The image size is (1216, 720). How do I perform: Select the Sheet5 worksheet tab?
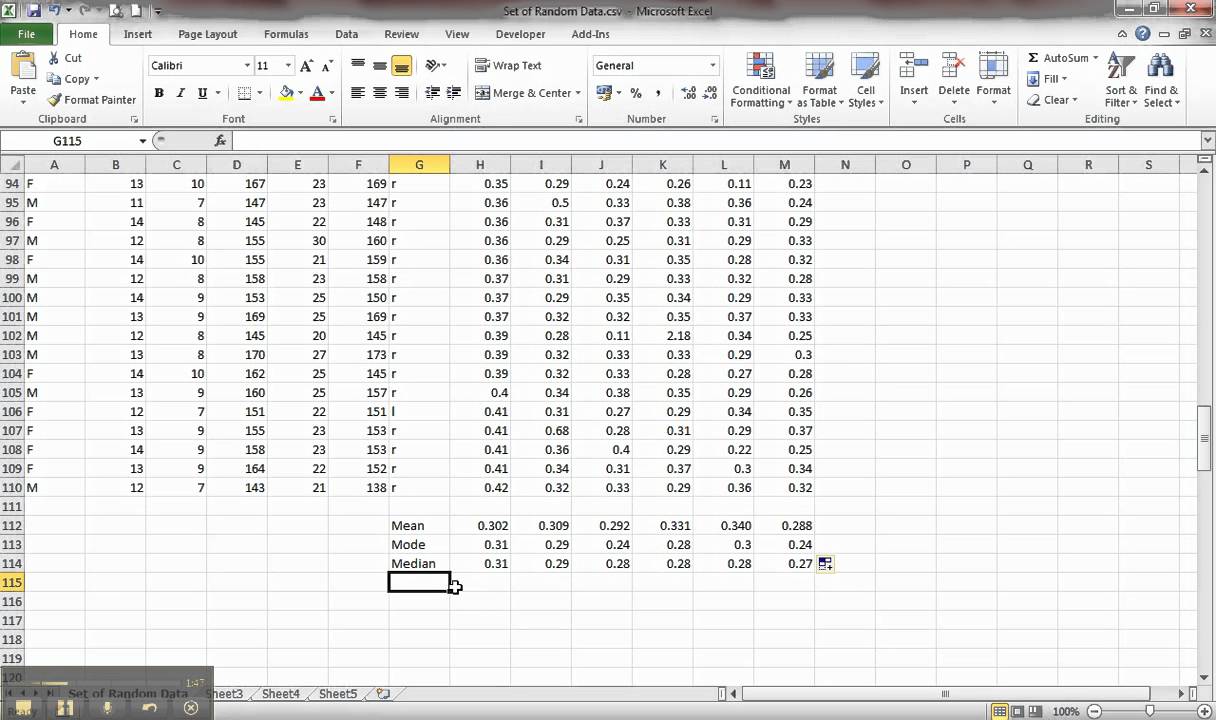point(338,693)
